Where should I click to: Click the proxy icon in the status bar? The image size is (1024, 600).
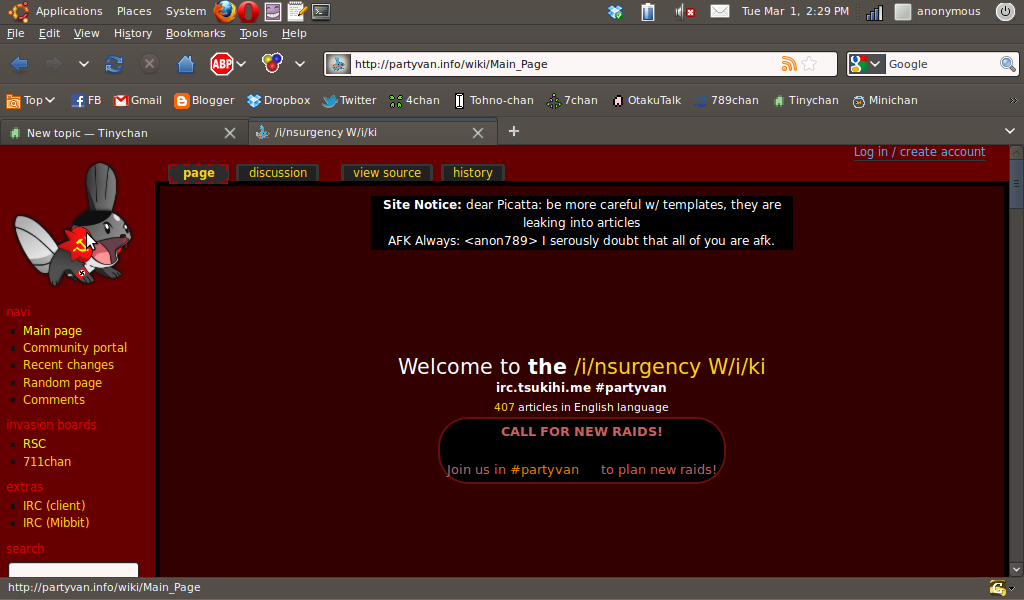coord(999,588)
